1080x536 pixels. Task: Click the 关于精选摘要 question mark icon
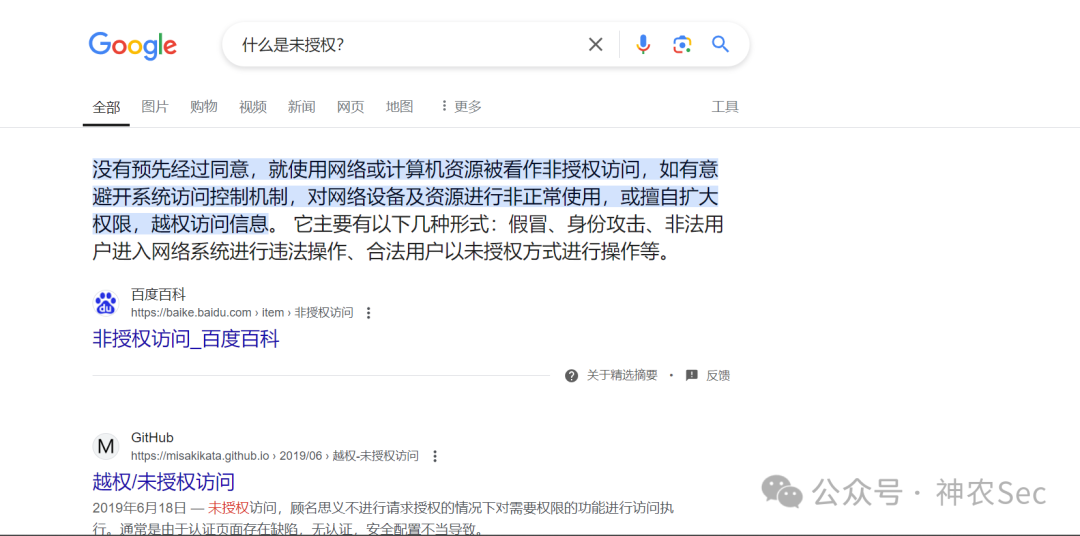tap(571, 375)
